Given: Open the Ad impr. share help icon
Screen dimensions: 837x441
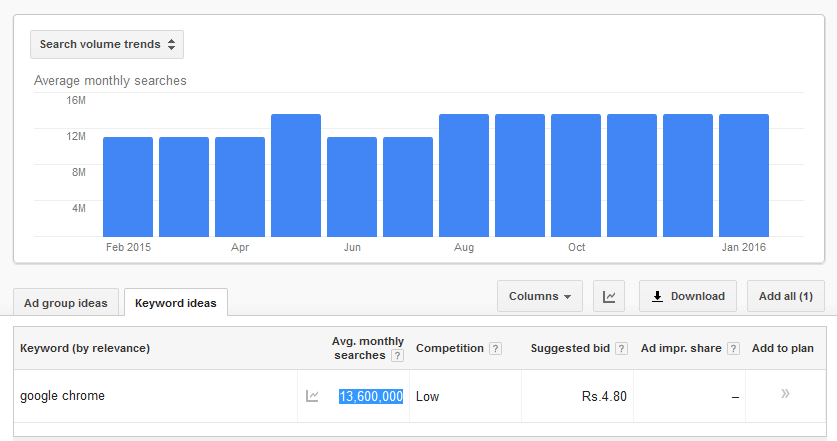Looking at the screenshot, I should [733, 349].
